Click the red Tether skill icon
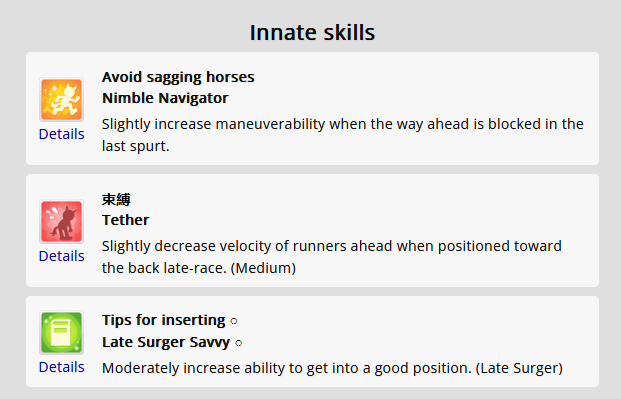This screenshot has height=399, width=621. click(x=61, y=221)
